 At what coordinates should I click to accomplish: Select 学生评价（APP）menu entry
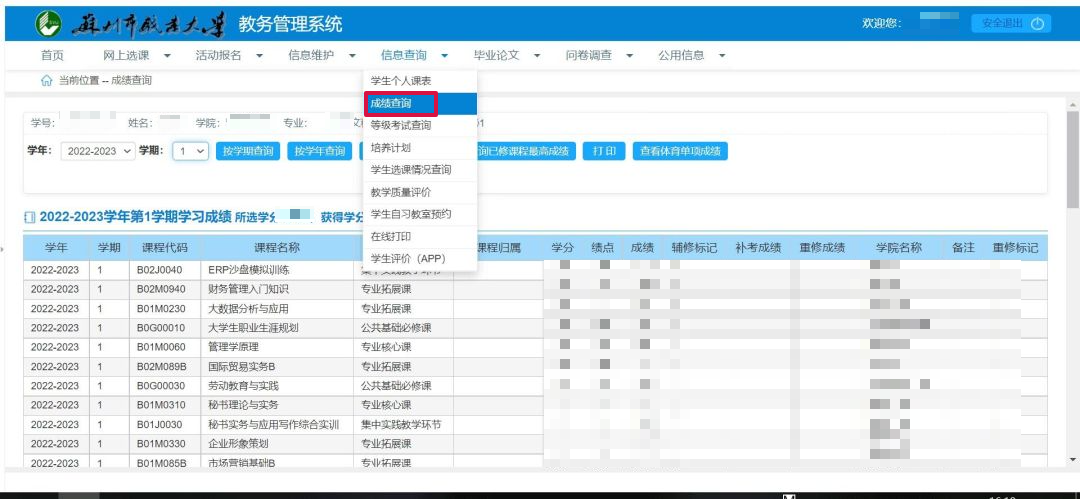pos(420,258)
